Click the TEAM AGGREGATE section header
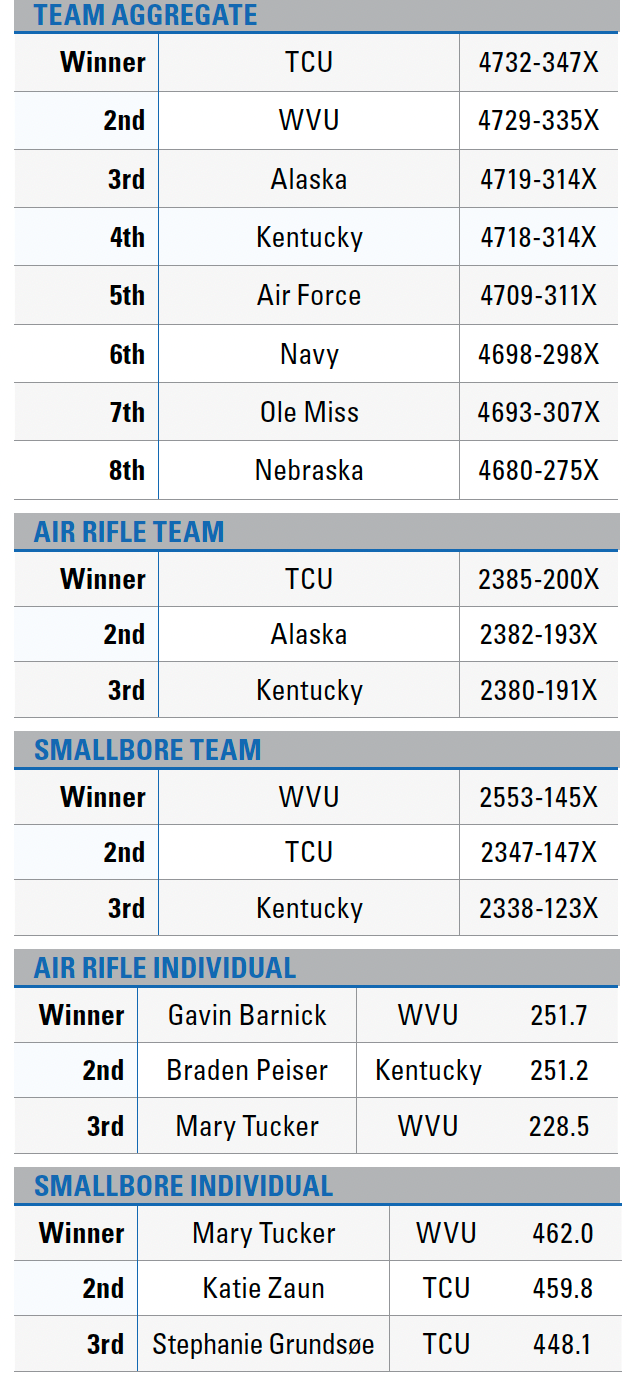634x1382 pixels. [x=146, y=16]
